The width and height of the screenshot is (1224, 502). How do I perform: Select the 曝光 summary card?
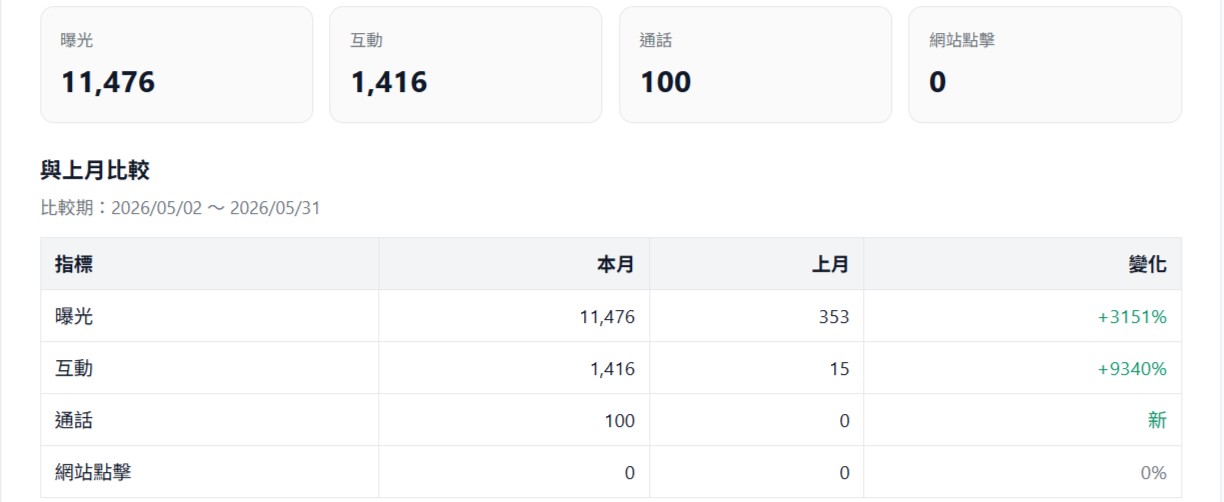[176, 65]
